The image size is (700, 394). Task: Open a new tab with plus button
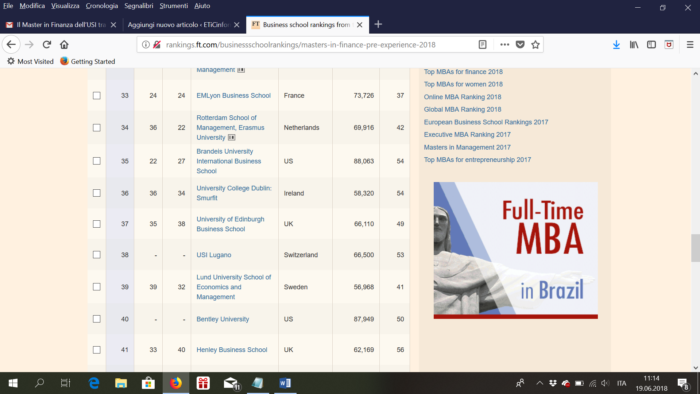point(378,25)
